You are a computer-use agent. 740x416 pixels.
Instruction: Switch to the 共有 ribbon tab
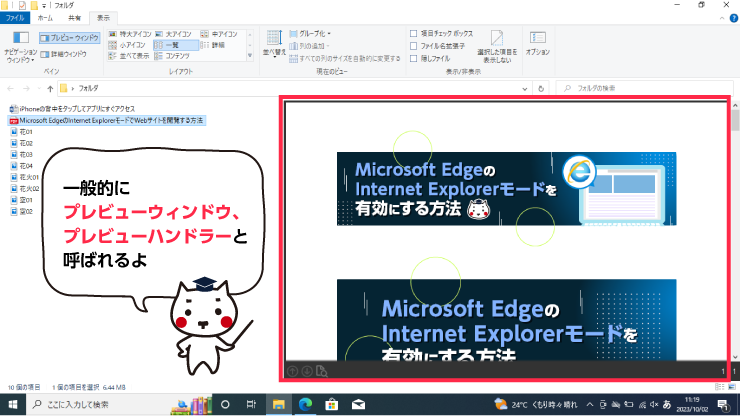[74, 18]
